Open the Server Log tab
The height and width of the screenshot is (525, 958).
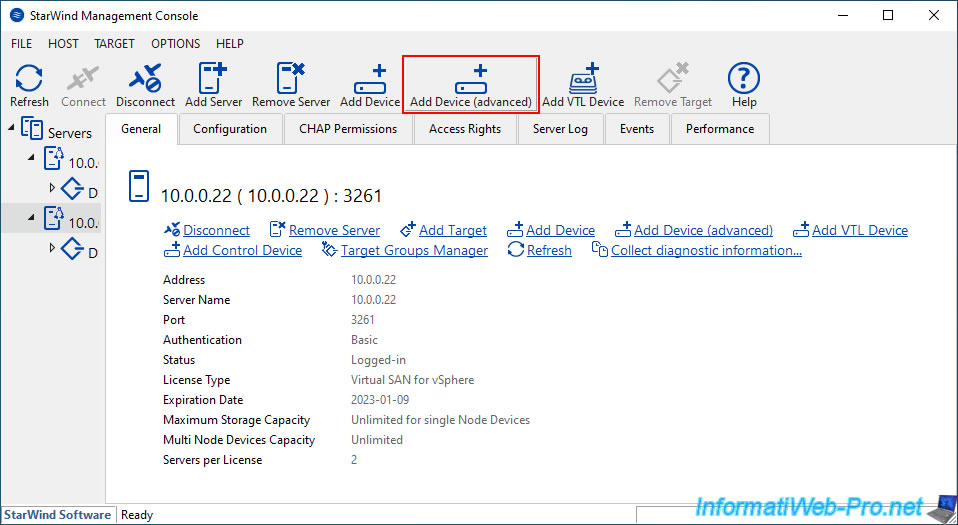(x=560, y=129)
